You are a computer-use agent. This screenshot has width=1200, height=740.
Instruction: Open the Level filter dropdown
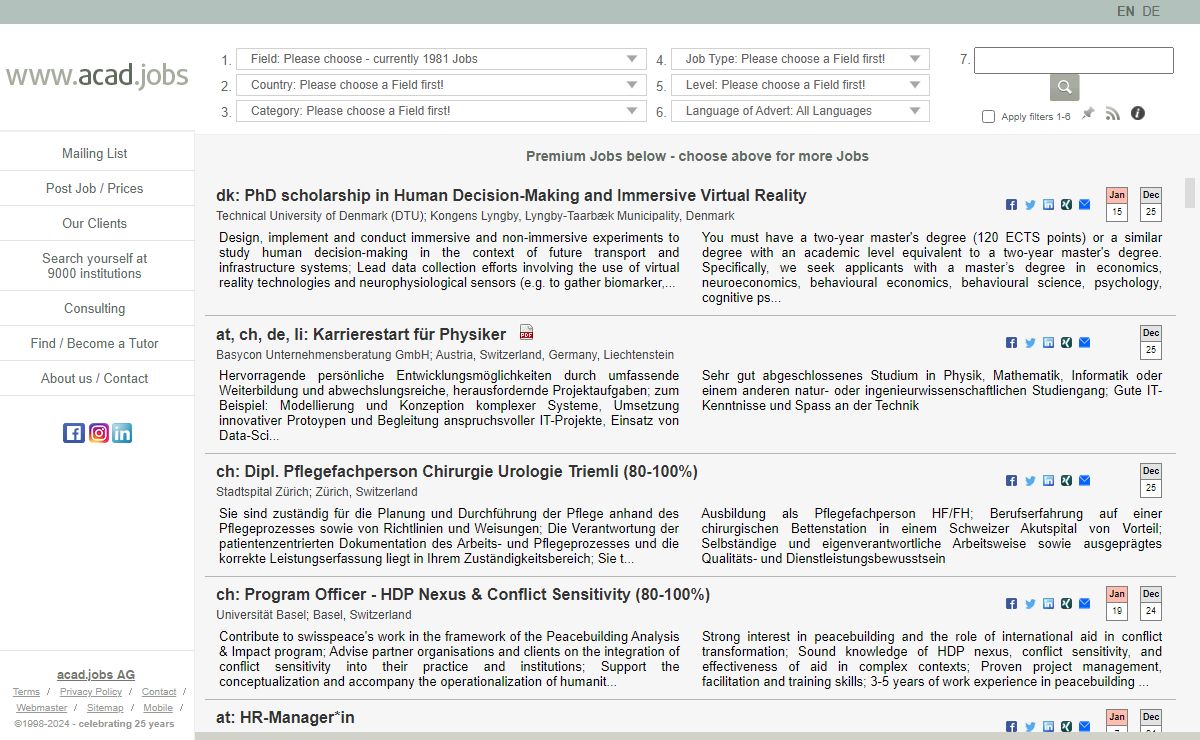(x=800, y=85)
